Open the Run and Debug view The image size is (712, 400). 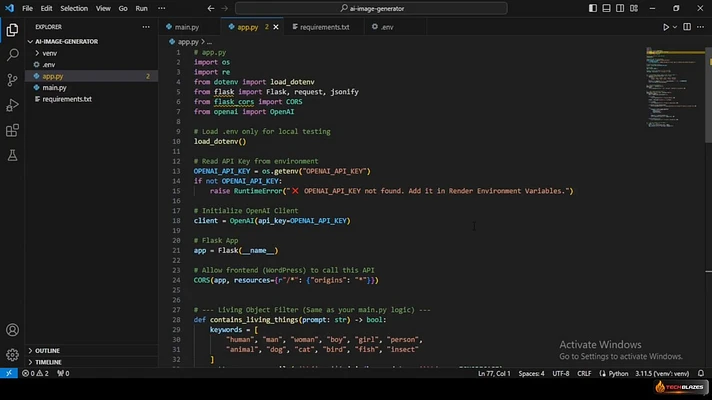(12, 105)
